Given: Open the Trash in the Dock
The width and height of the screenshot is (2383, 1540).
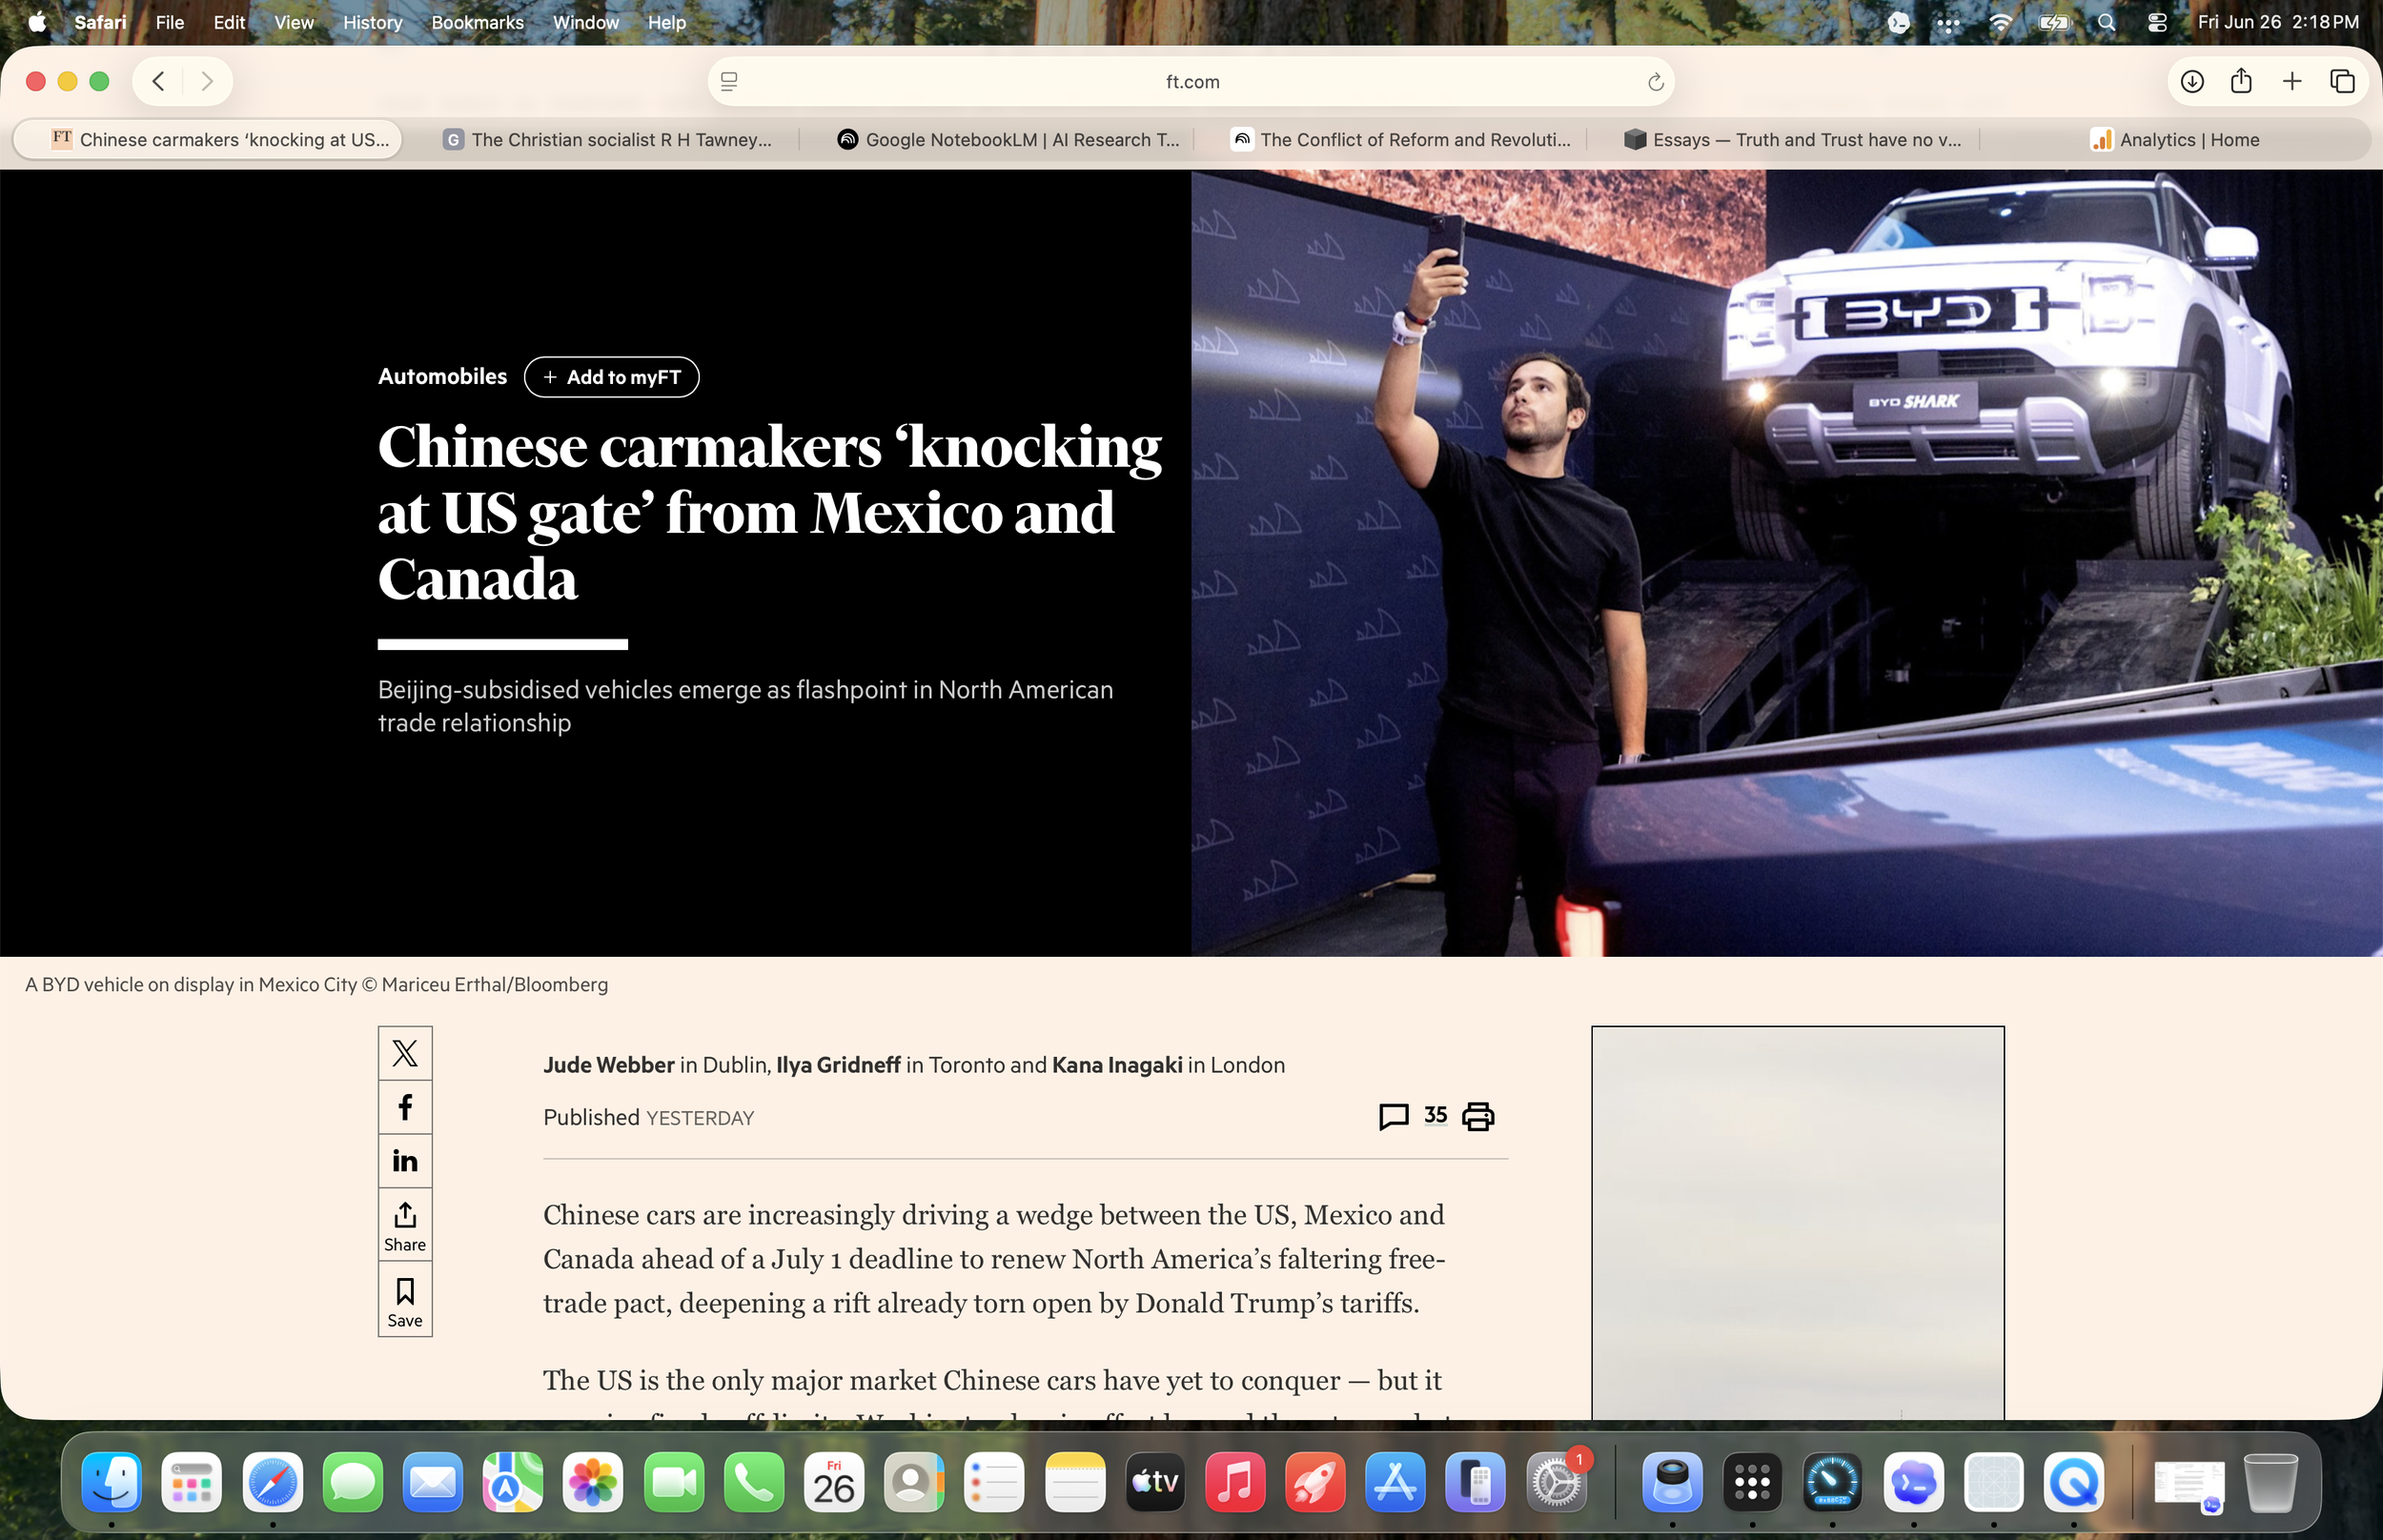Looking at the screenshot, I should (x=2271, y=1481).
